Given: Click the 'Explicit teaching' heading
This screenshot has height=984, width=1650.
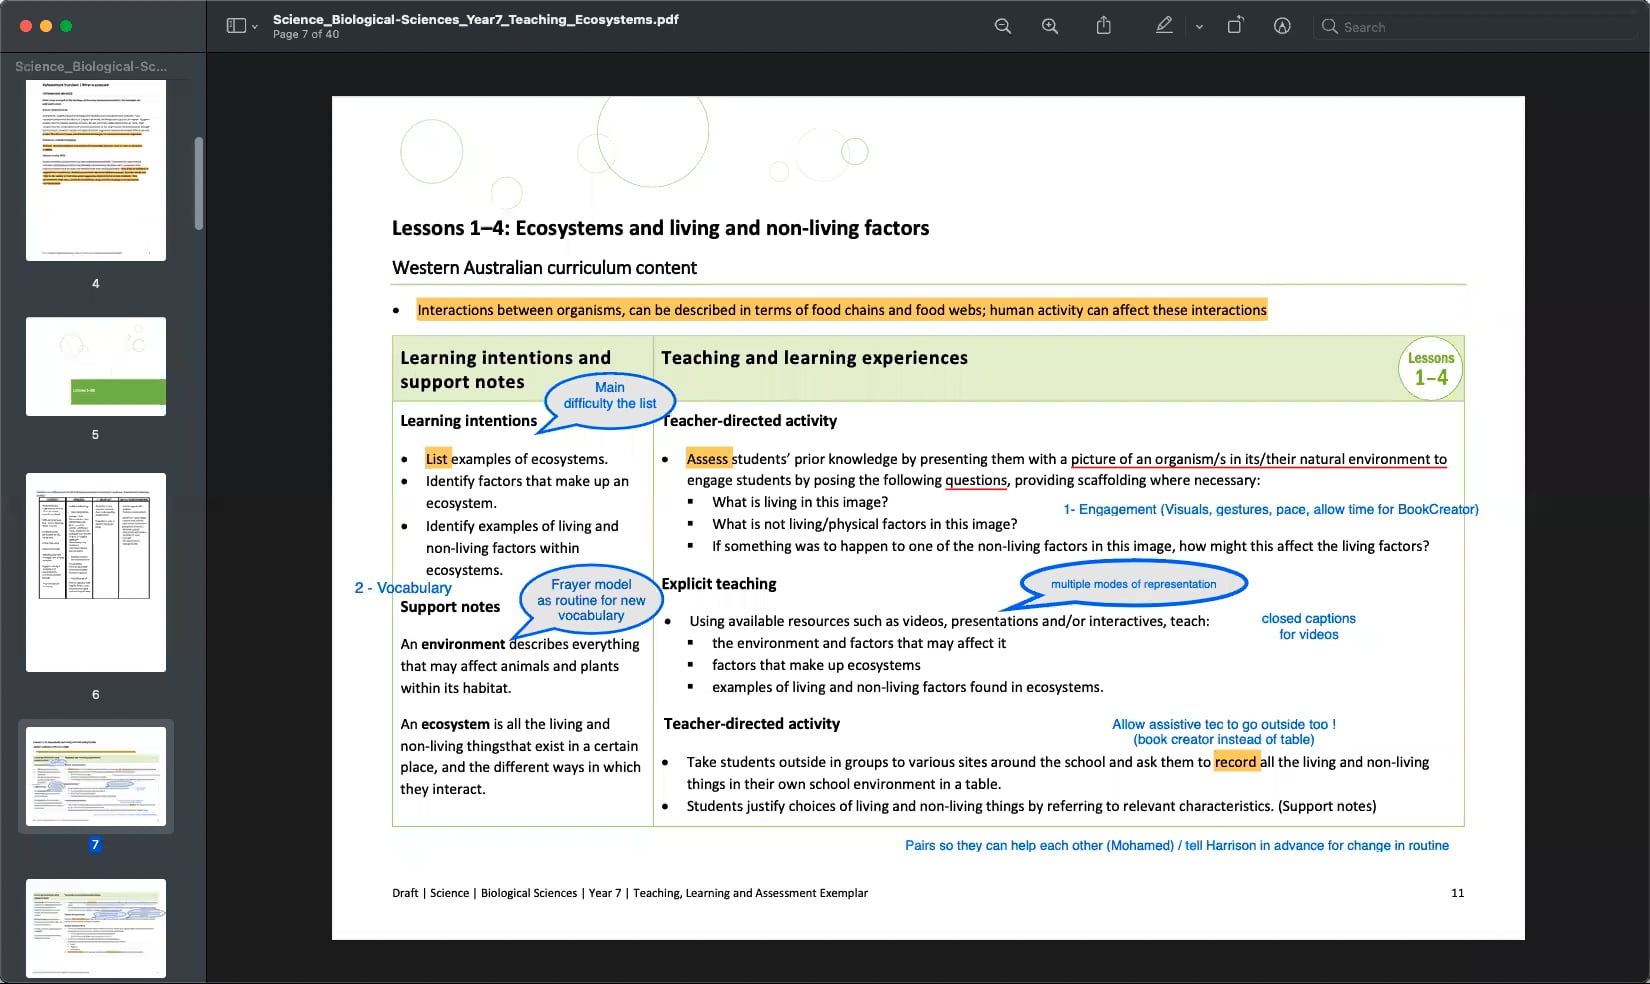Looking at the screenshot, I should click(719, 584).
